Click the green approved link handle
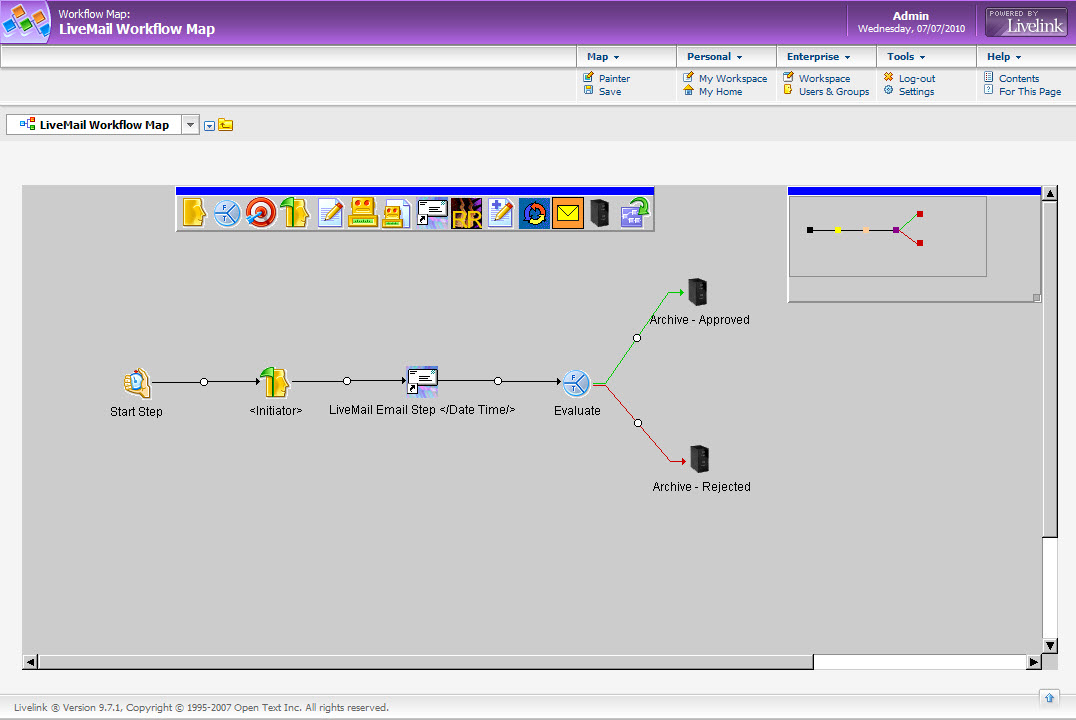Screen dimensions: 1076x720 click(637, 338)
